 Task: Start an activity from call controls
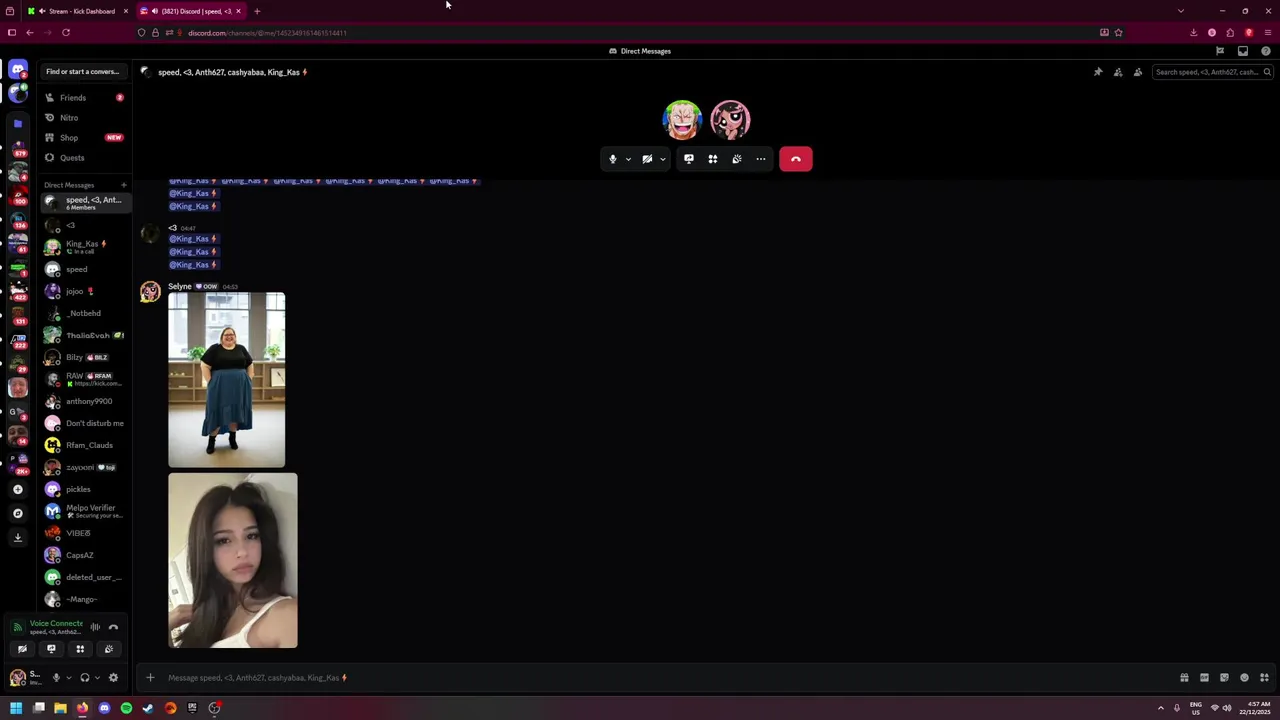713,159
